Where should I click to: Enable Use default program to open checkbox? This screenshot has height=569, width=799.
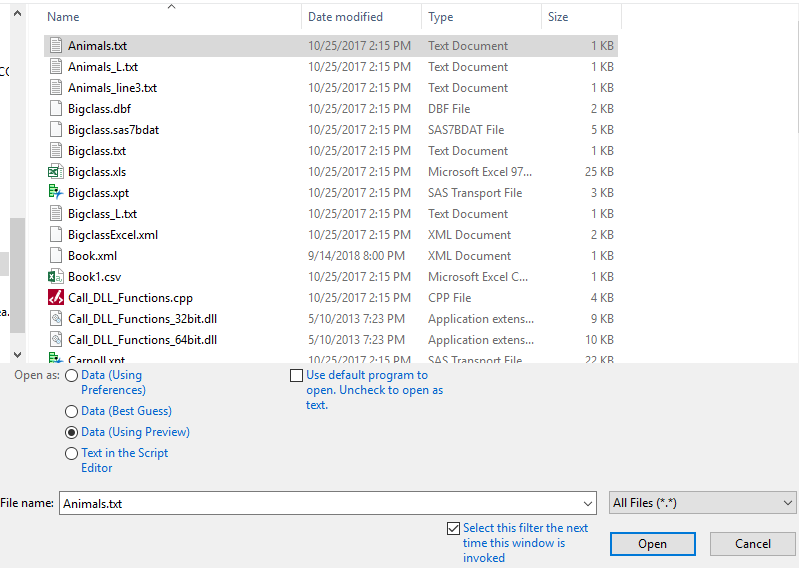[296, 376]
